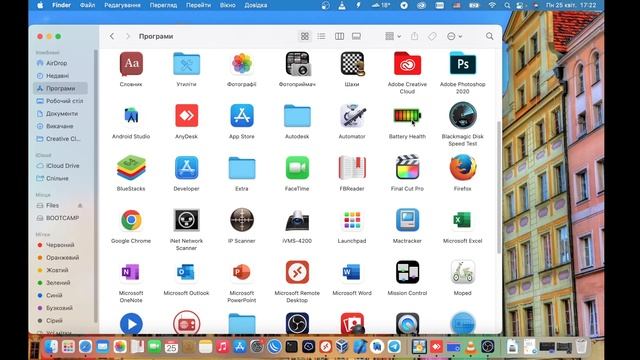Screen dimensions: 640x360
Task: Select Microsoft Remote Desktop icon
Action: [x=297, y=272]
